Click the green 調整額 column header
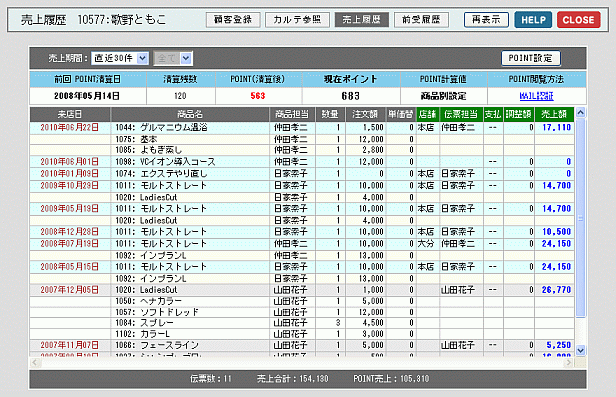 (x=518, y=114)
